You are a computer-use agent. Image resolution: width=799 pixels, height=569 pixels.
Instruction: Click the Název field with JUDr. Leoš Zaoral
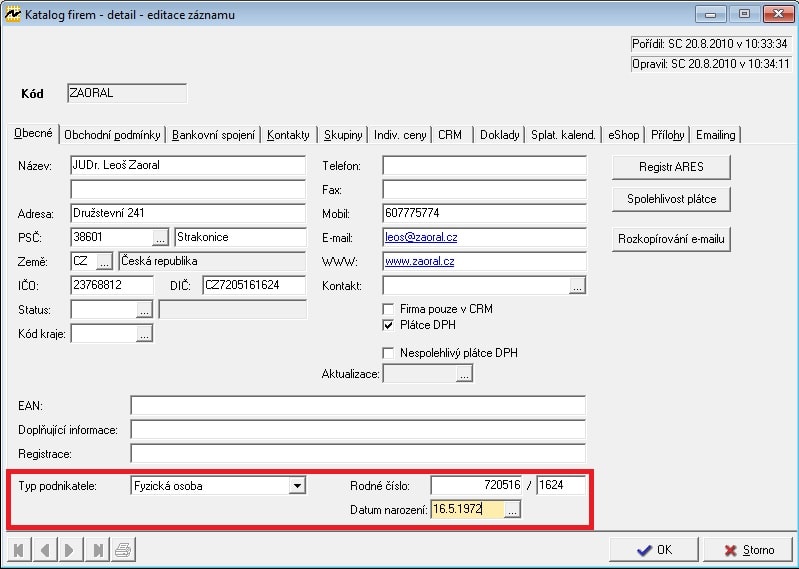(188, 166)
